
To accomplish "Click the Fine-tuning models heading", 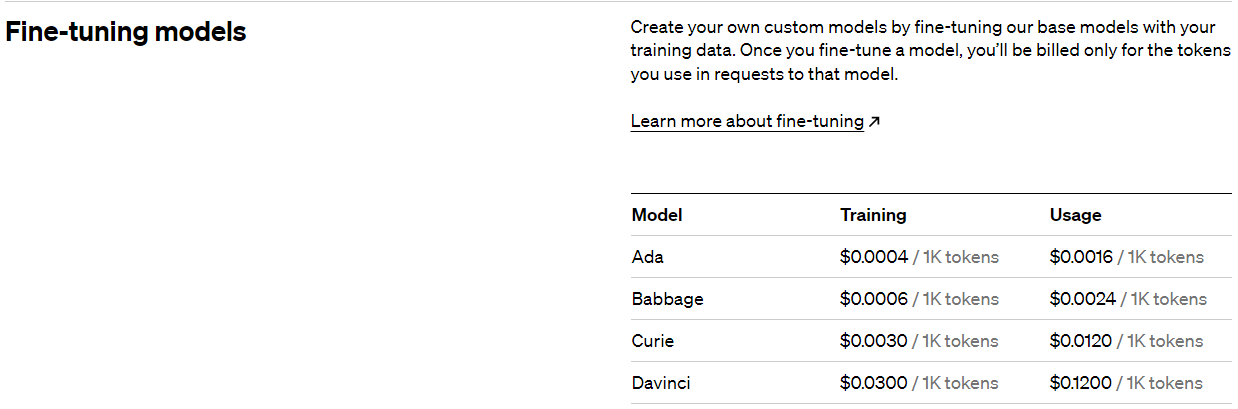I will tap(126, 32).
